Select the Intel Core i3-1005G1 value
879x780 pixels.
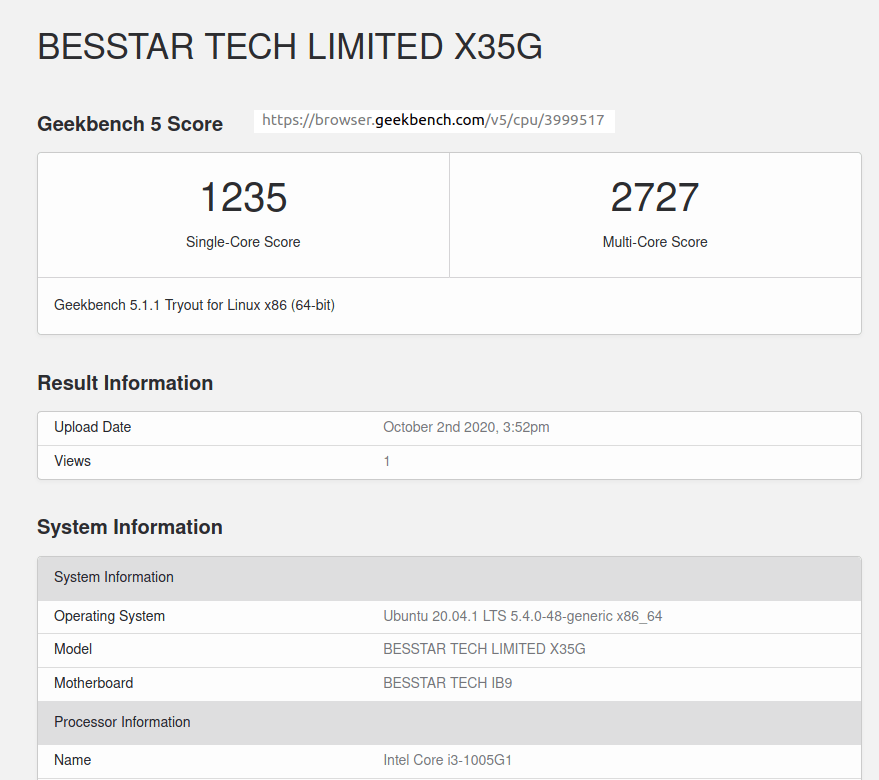pos(447,760)
